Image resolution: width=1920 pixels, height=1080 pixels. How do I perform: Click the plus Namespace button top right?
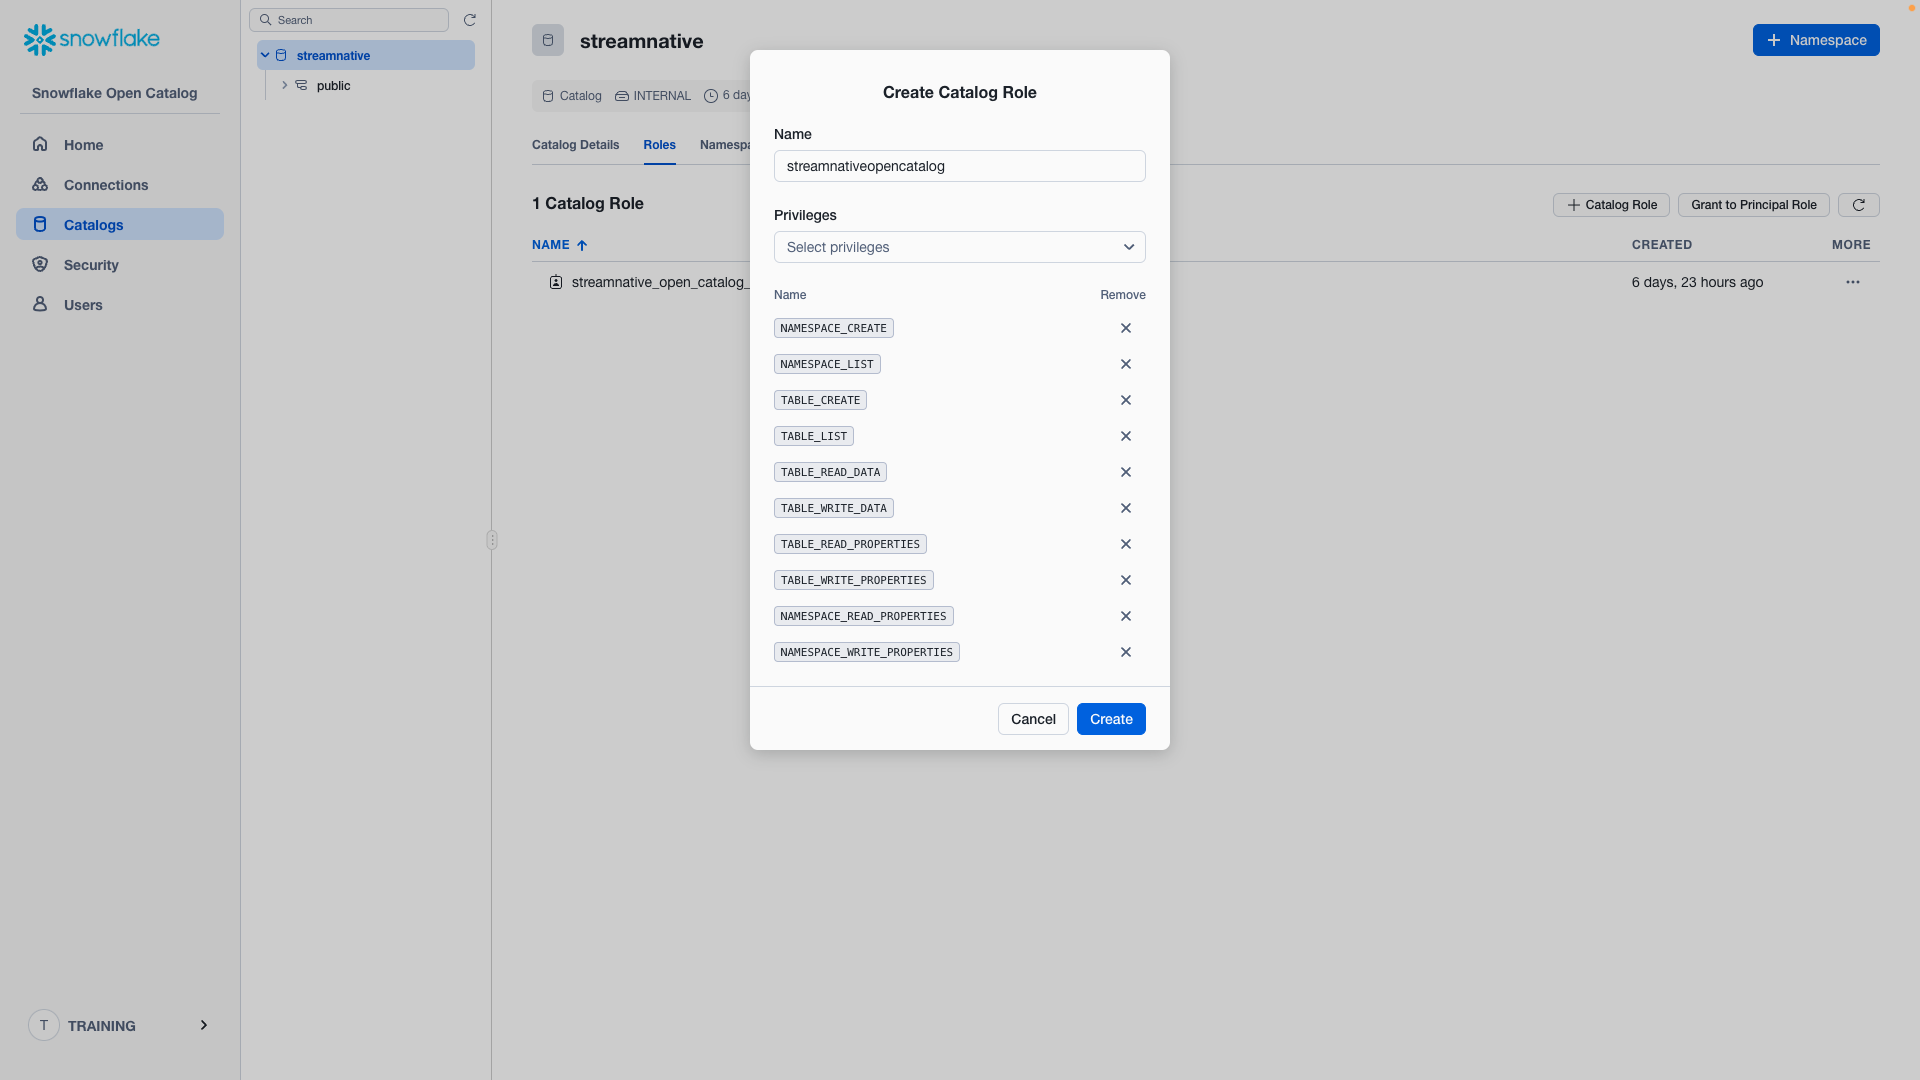point(1816,40)
